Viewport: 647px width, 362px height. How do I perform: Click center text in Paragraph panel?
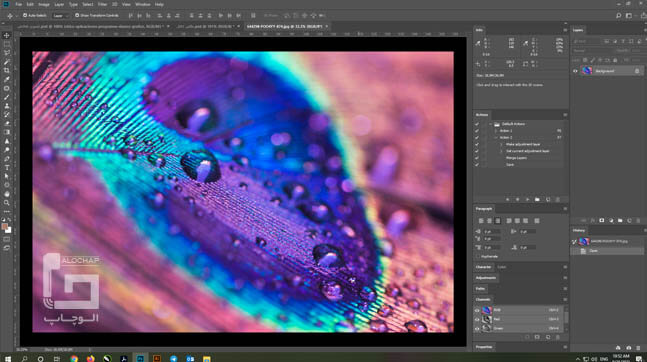[489, 221]
